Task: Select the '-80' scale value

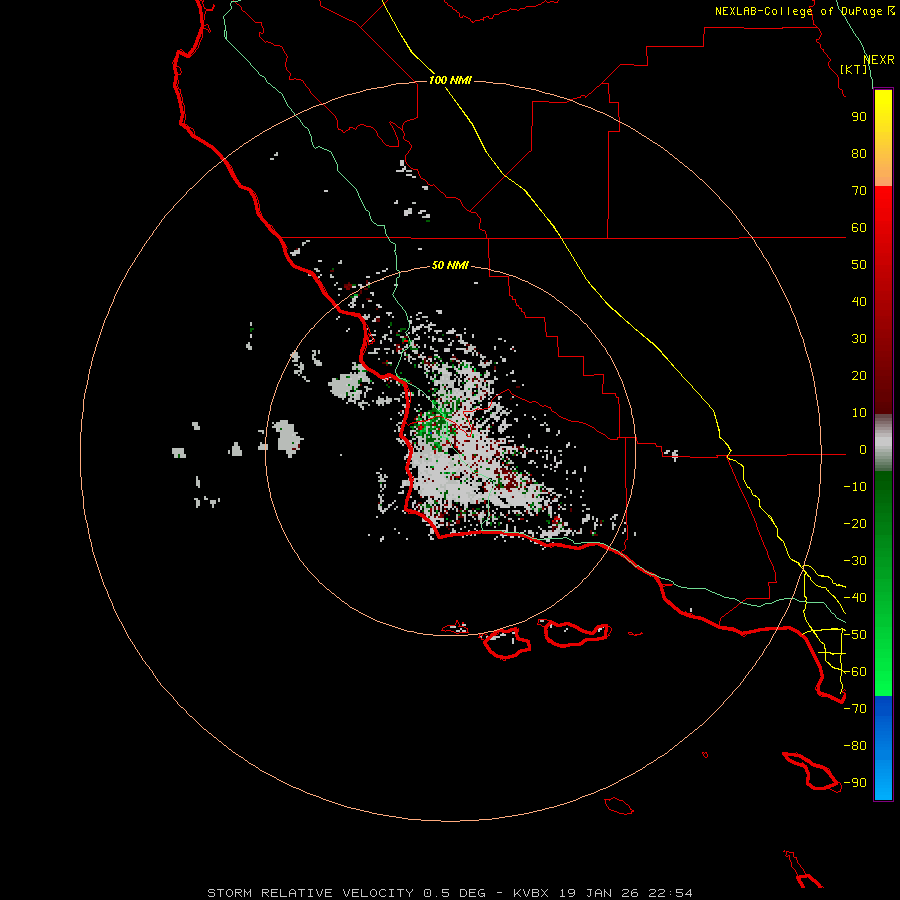Action: (855, 746)
